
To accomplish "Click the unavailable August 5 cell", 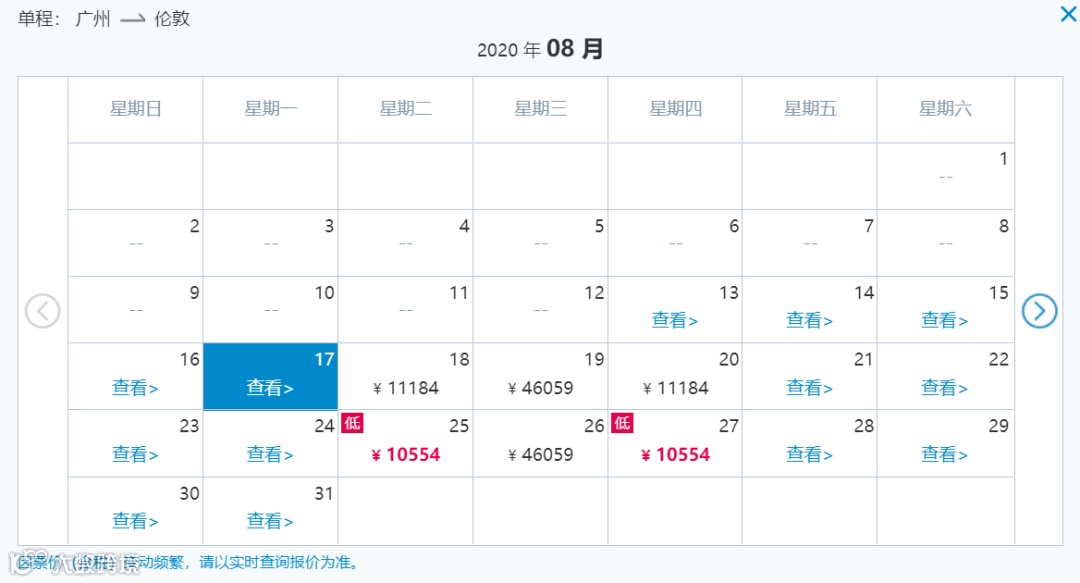I will [540, 243].
